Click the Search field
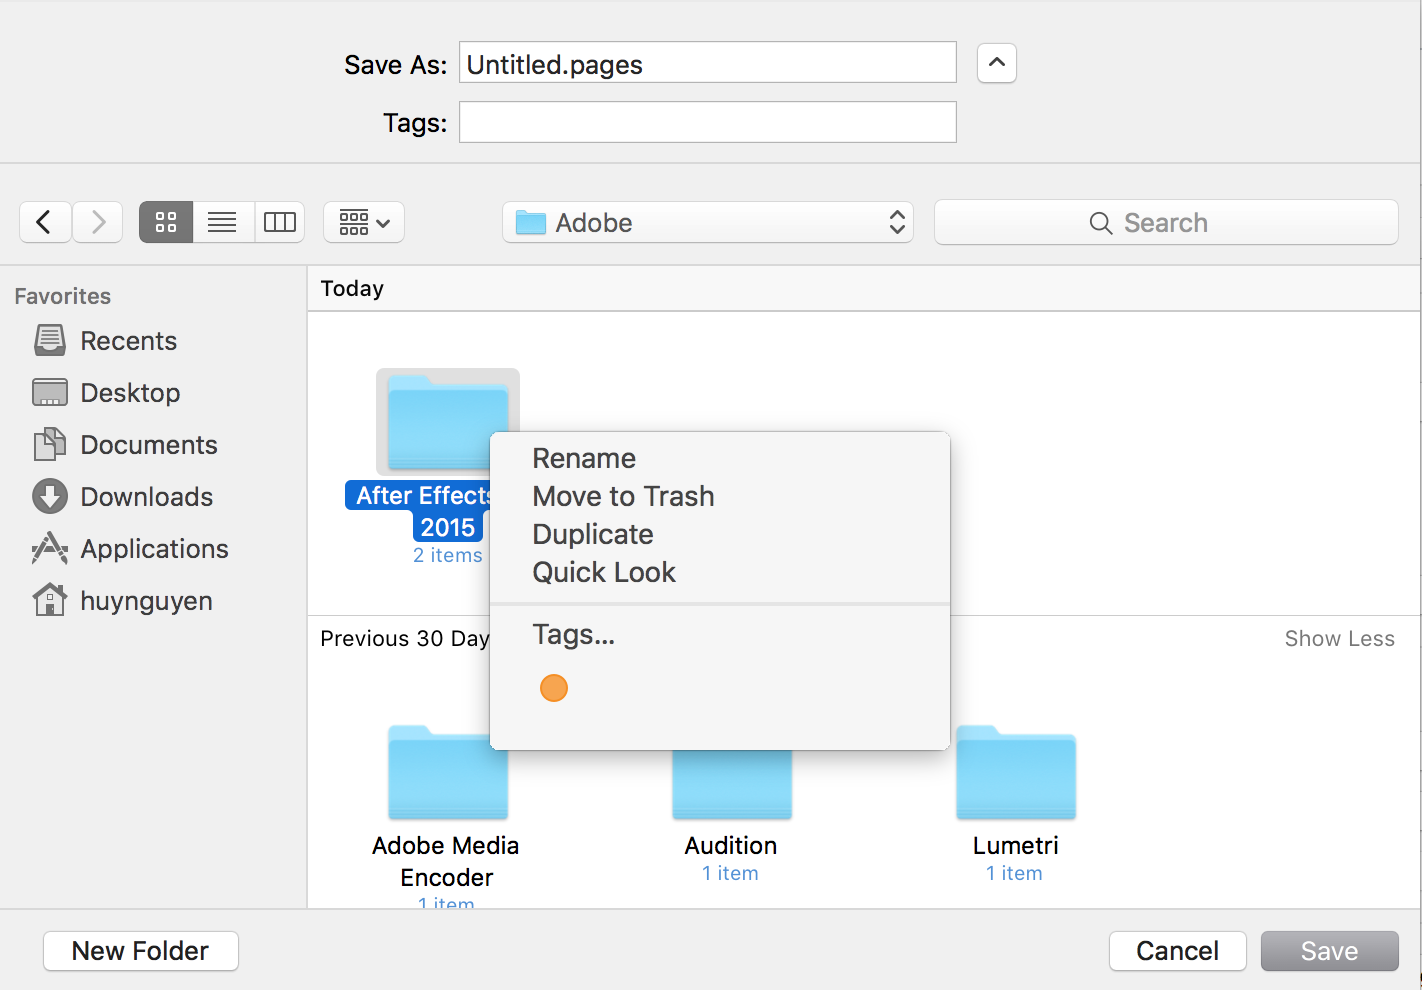This screenshot has width=1422, height=990. [x=1166, y=222]
